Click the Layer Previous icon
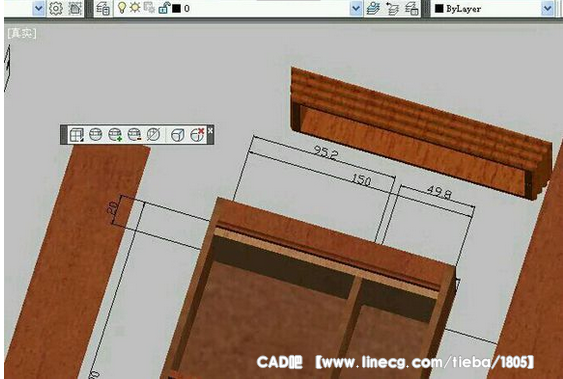This screenshot has height=379, width=563. click(x=392, y=8)
